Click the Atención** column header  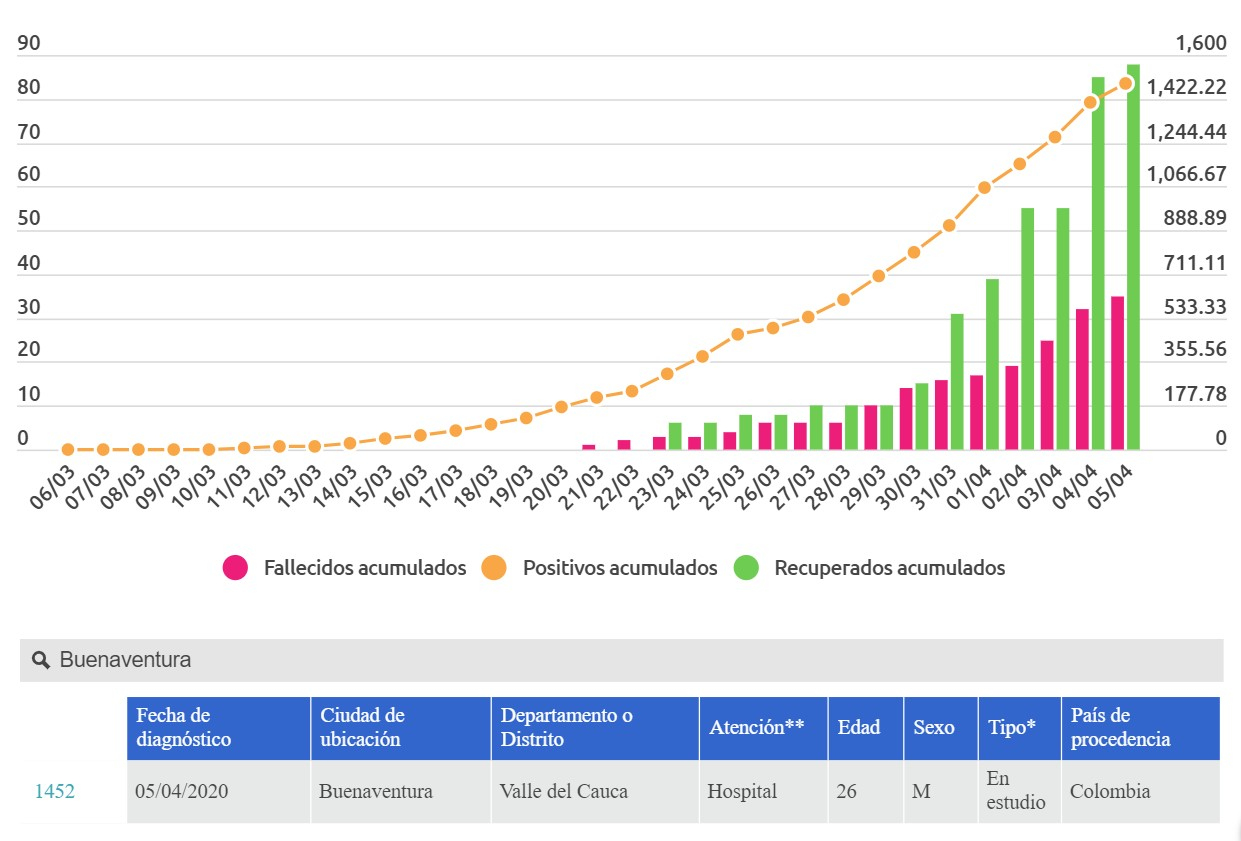coord(764,728)
